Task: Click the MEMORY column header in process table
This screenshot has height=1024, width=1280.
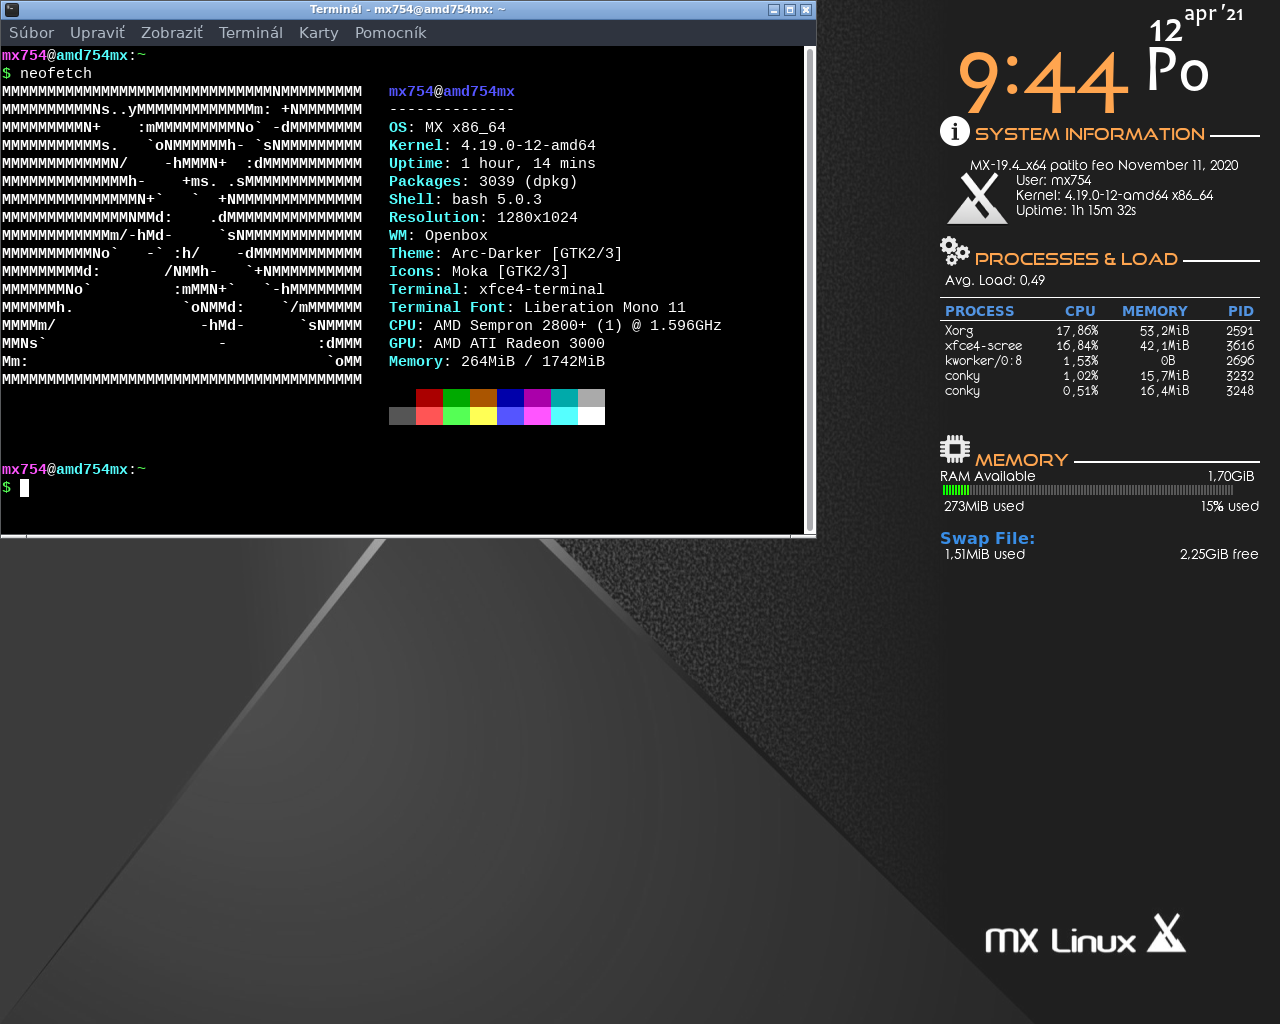Action: 1154,311
